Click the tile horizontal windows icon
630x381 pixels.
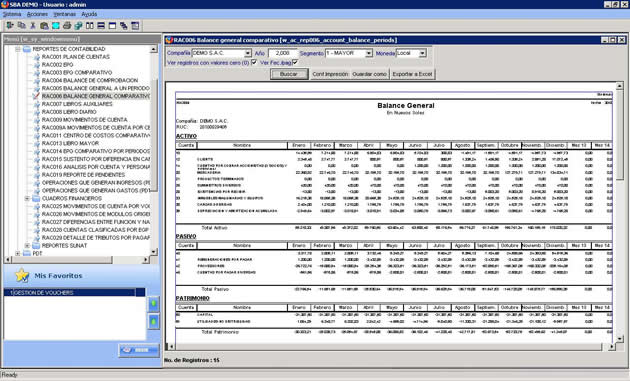pyautogui.click(x=101, y=26)
